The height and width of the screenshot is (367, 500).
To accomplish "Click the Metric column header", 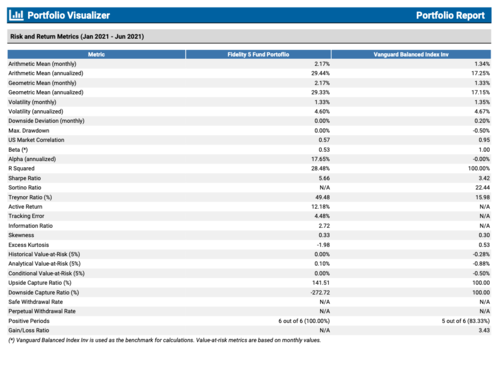I will (x=96, y=54).
